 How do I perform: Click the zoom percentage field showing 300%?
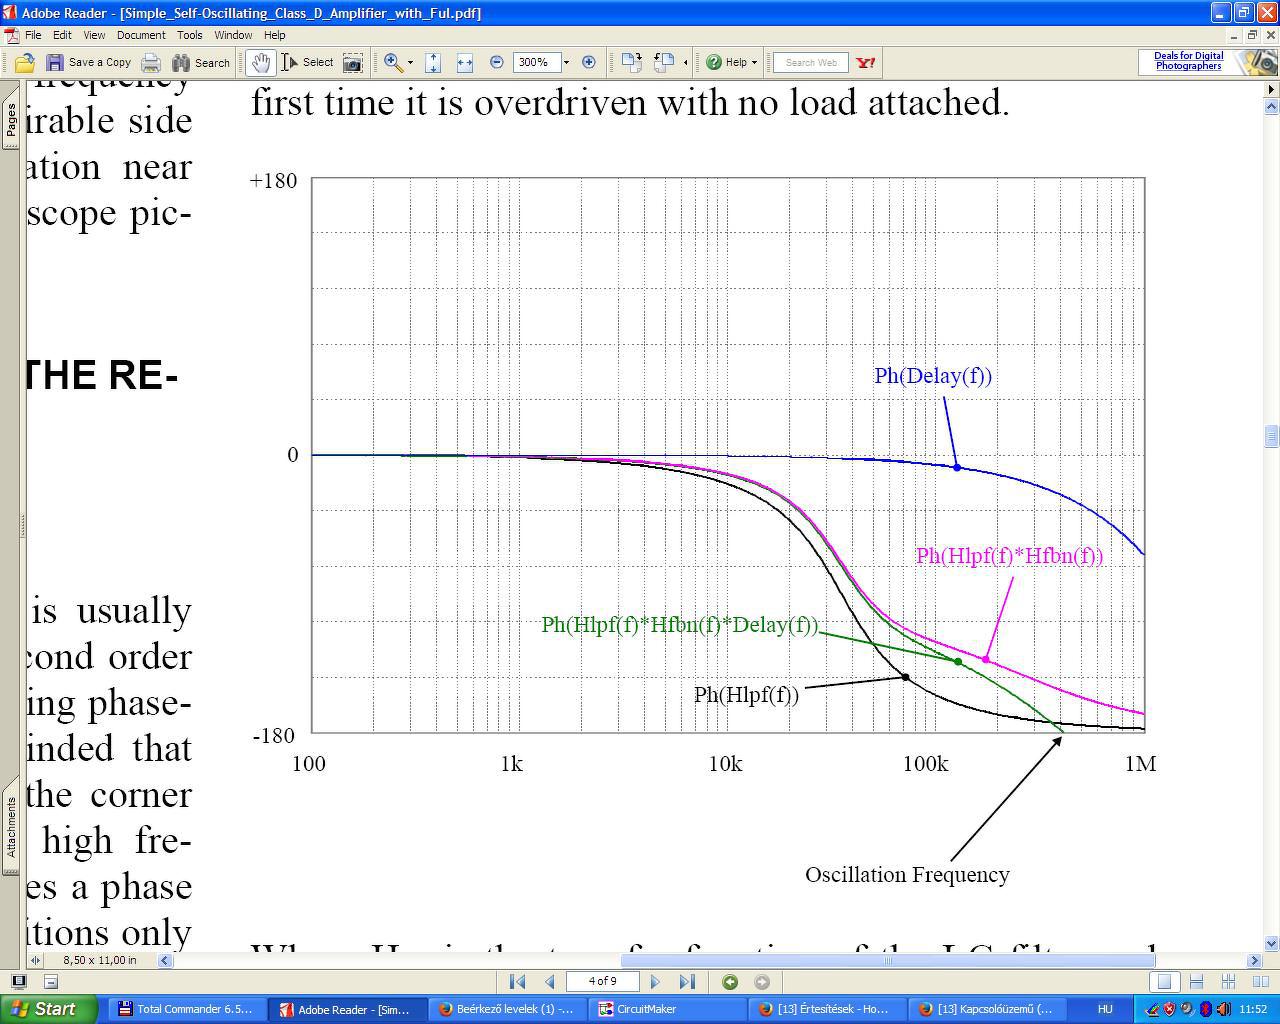(x=536, y=63)
